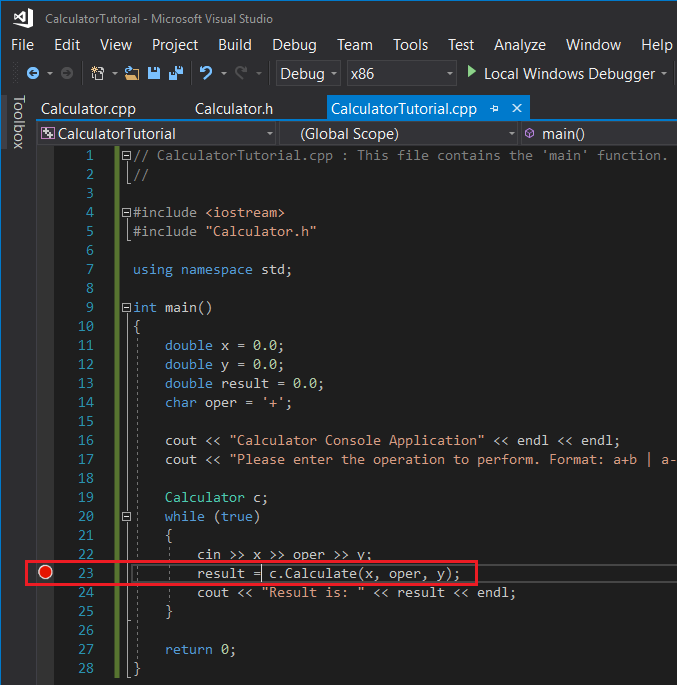Click the Save All icon
The width and height of the screenshot is (677, 686).
click(174, 73)
